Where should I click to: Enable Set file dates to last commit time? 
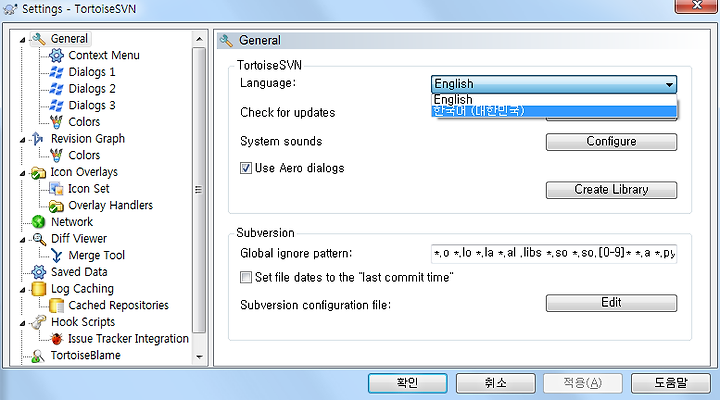[246, 277]
